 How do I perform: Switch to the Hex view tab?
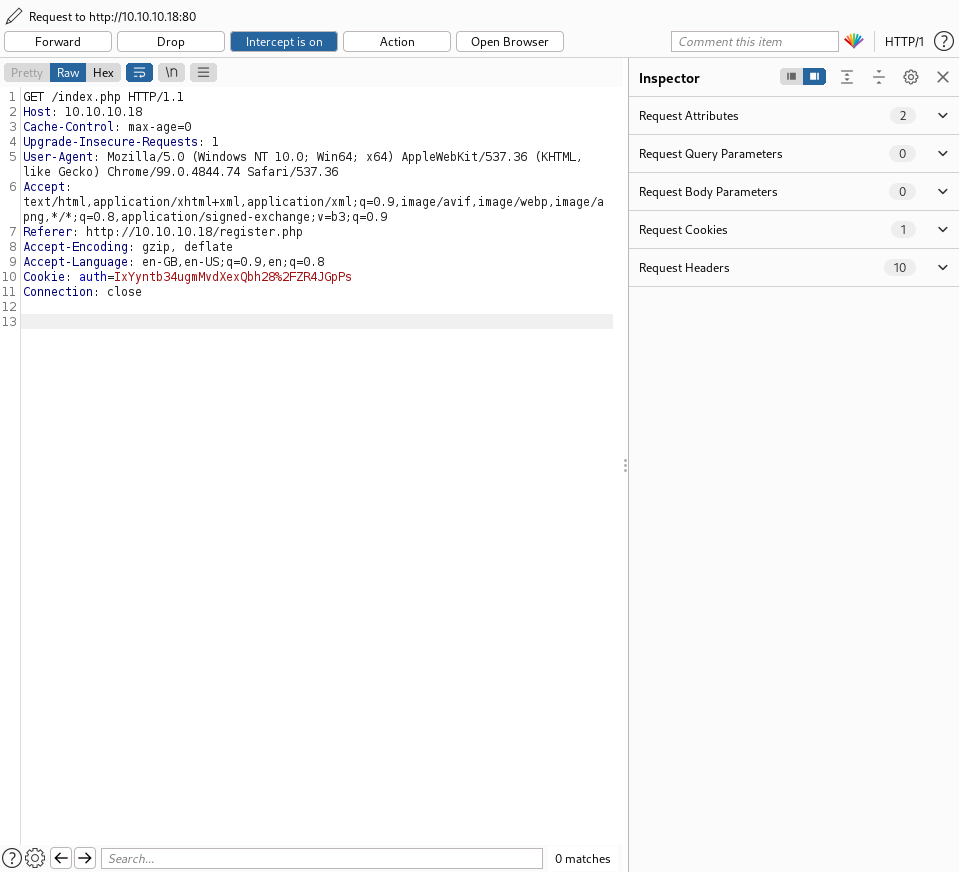point(103,73)
